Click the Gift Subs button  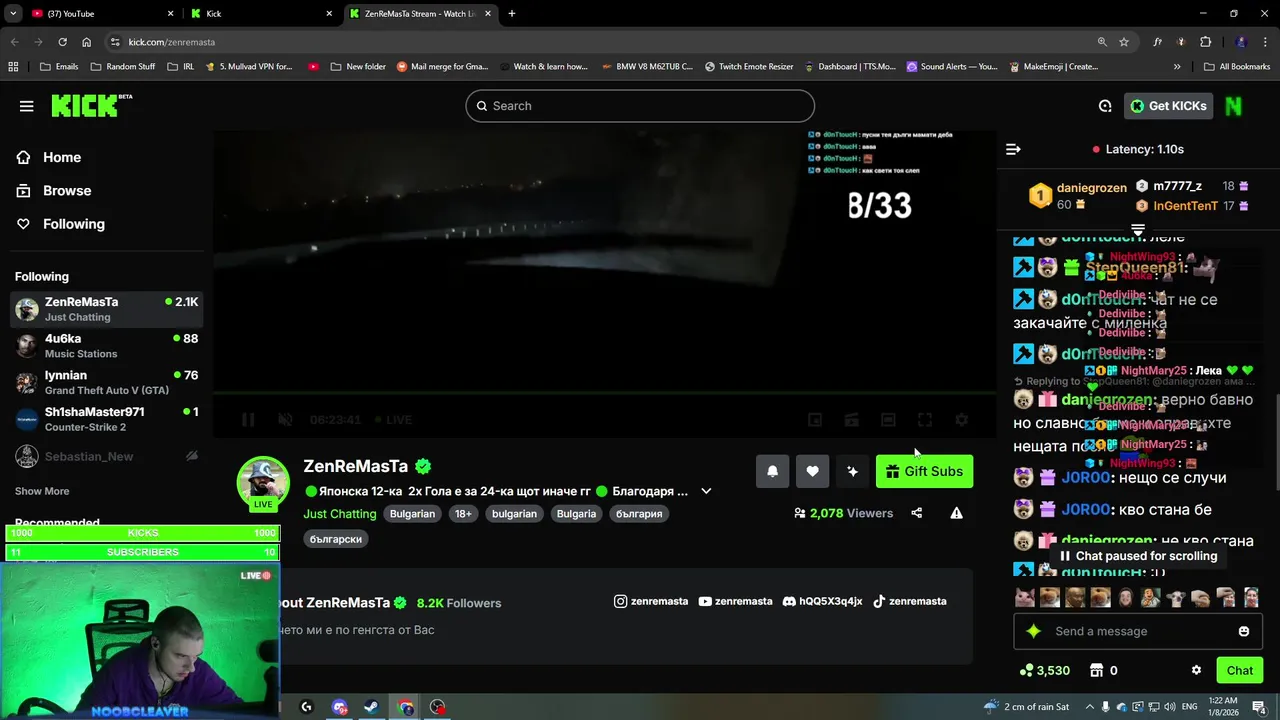(924, 471)
